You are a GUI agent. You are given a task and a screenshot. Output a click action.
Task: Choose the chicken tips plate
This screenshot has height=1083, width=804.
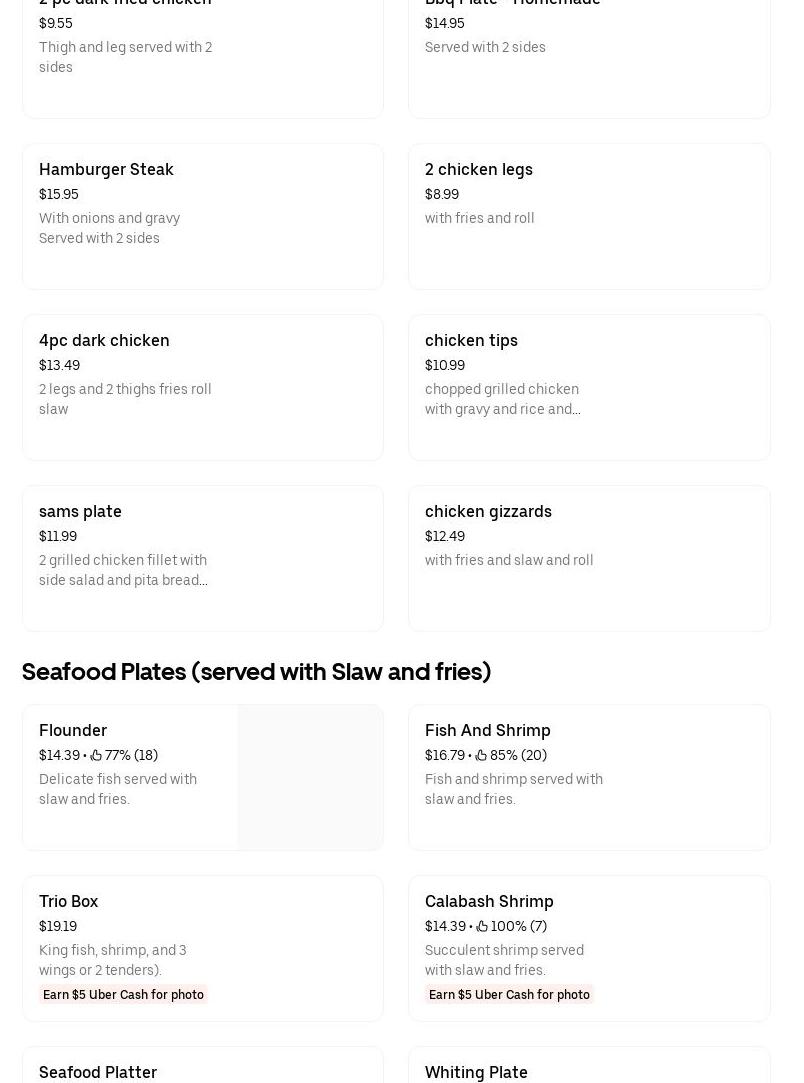pos(589,387)
